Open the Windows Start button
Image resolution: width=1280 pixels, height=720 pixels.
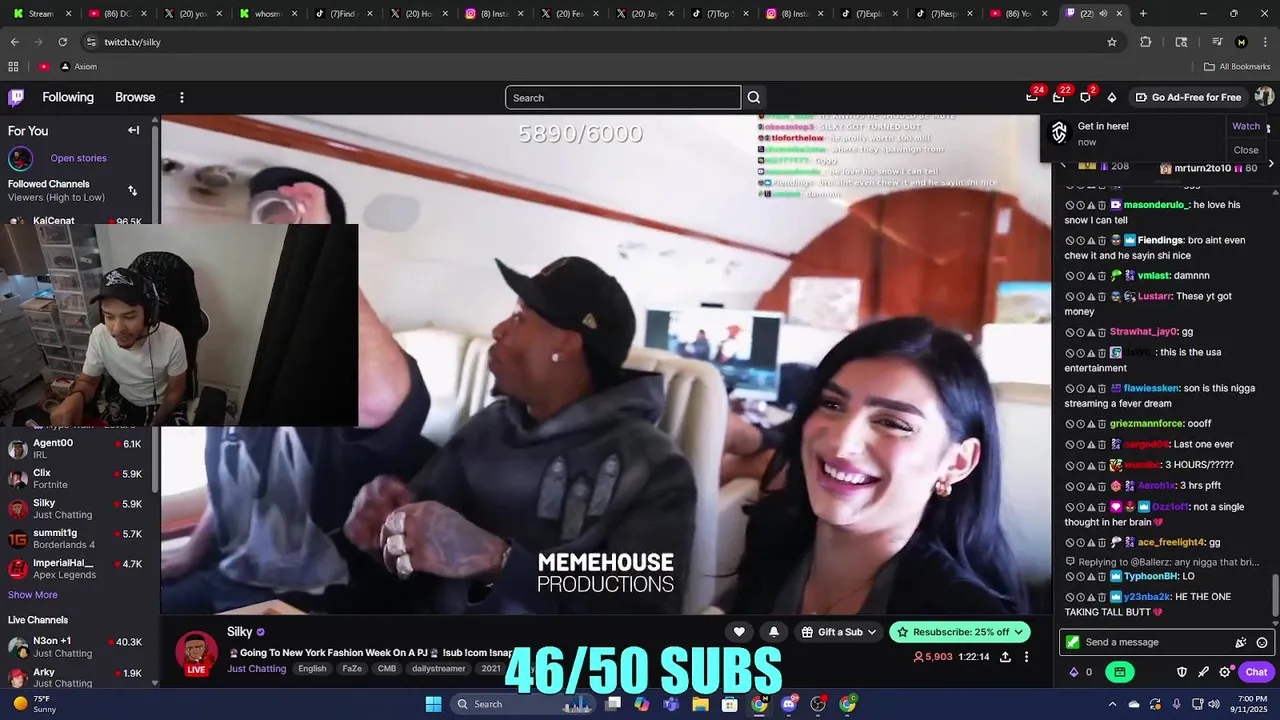click(x=433, y=704)
